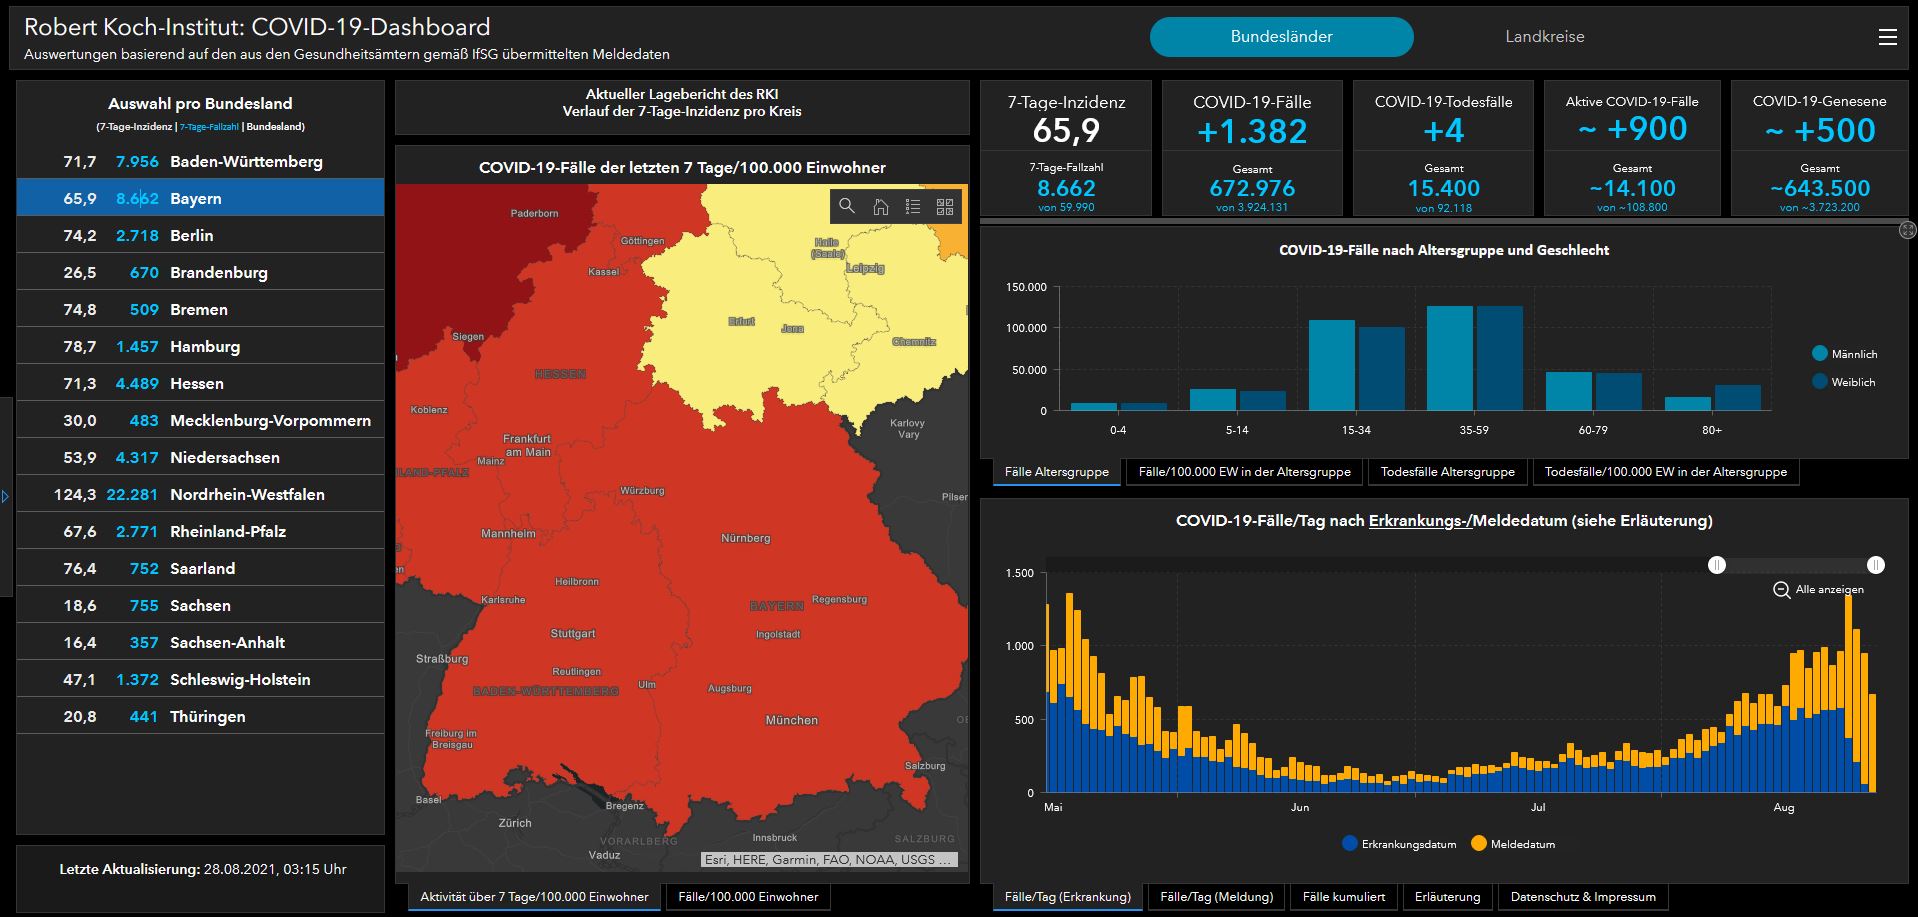Toggle Erkrankungsdatum series in the chart legend
The width and height of the screenshot is (1918, 917).
[x=1350, y=844]
